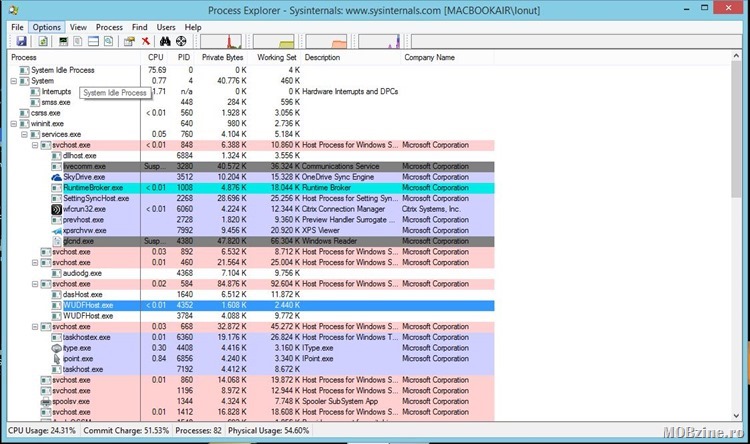The image size is (750, 444).
Task: Sort by Description column header
Action: (x=351, y=57)
